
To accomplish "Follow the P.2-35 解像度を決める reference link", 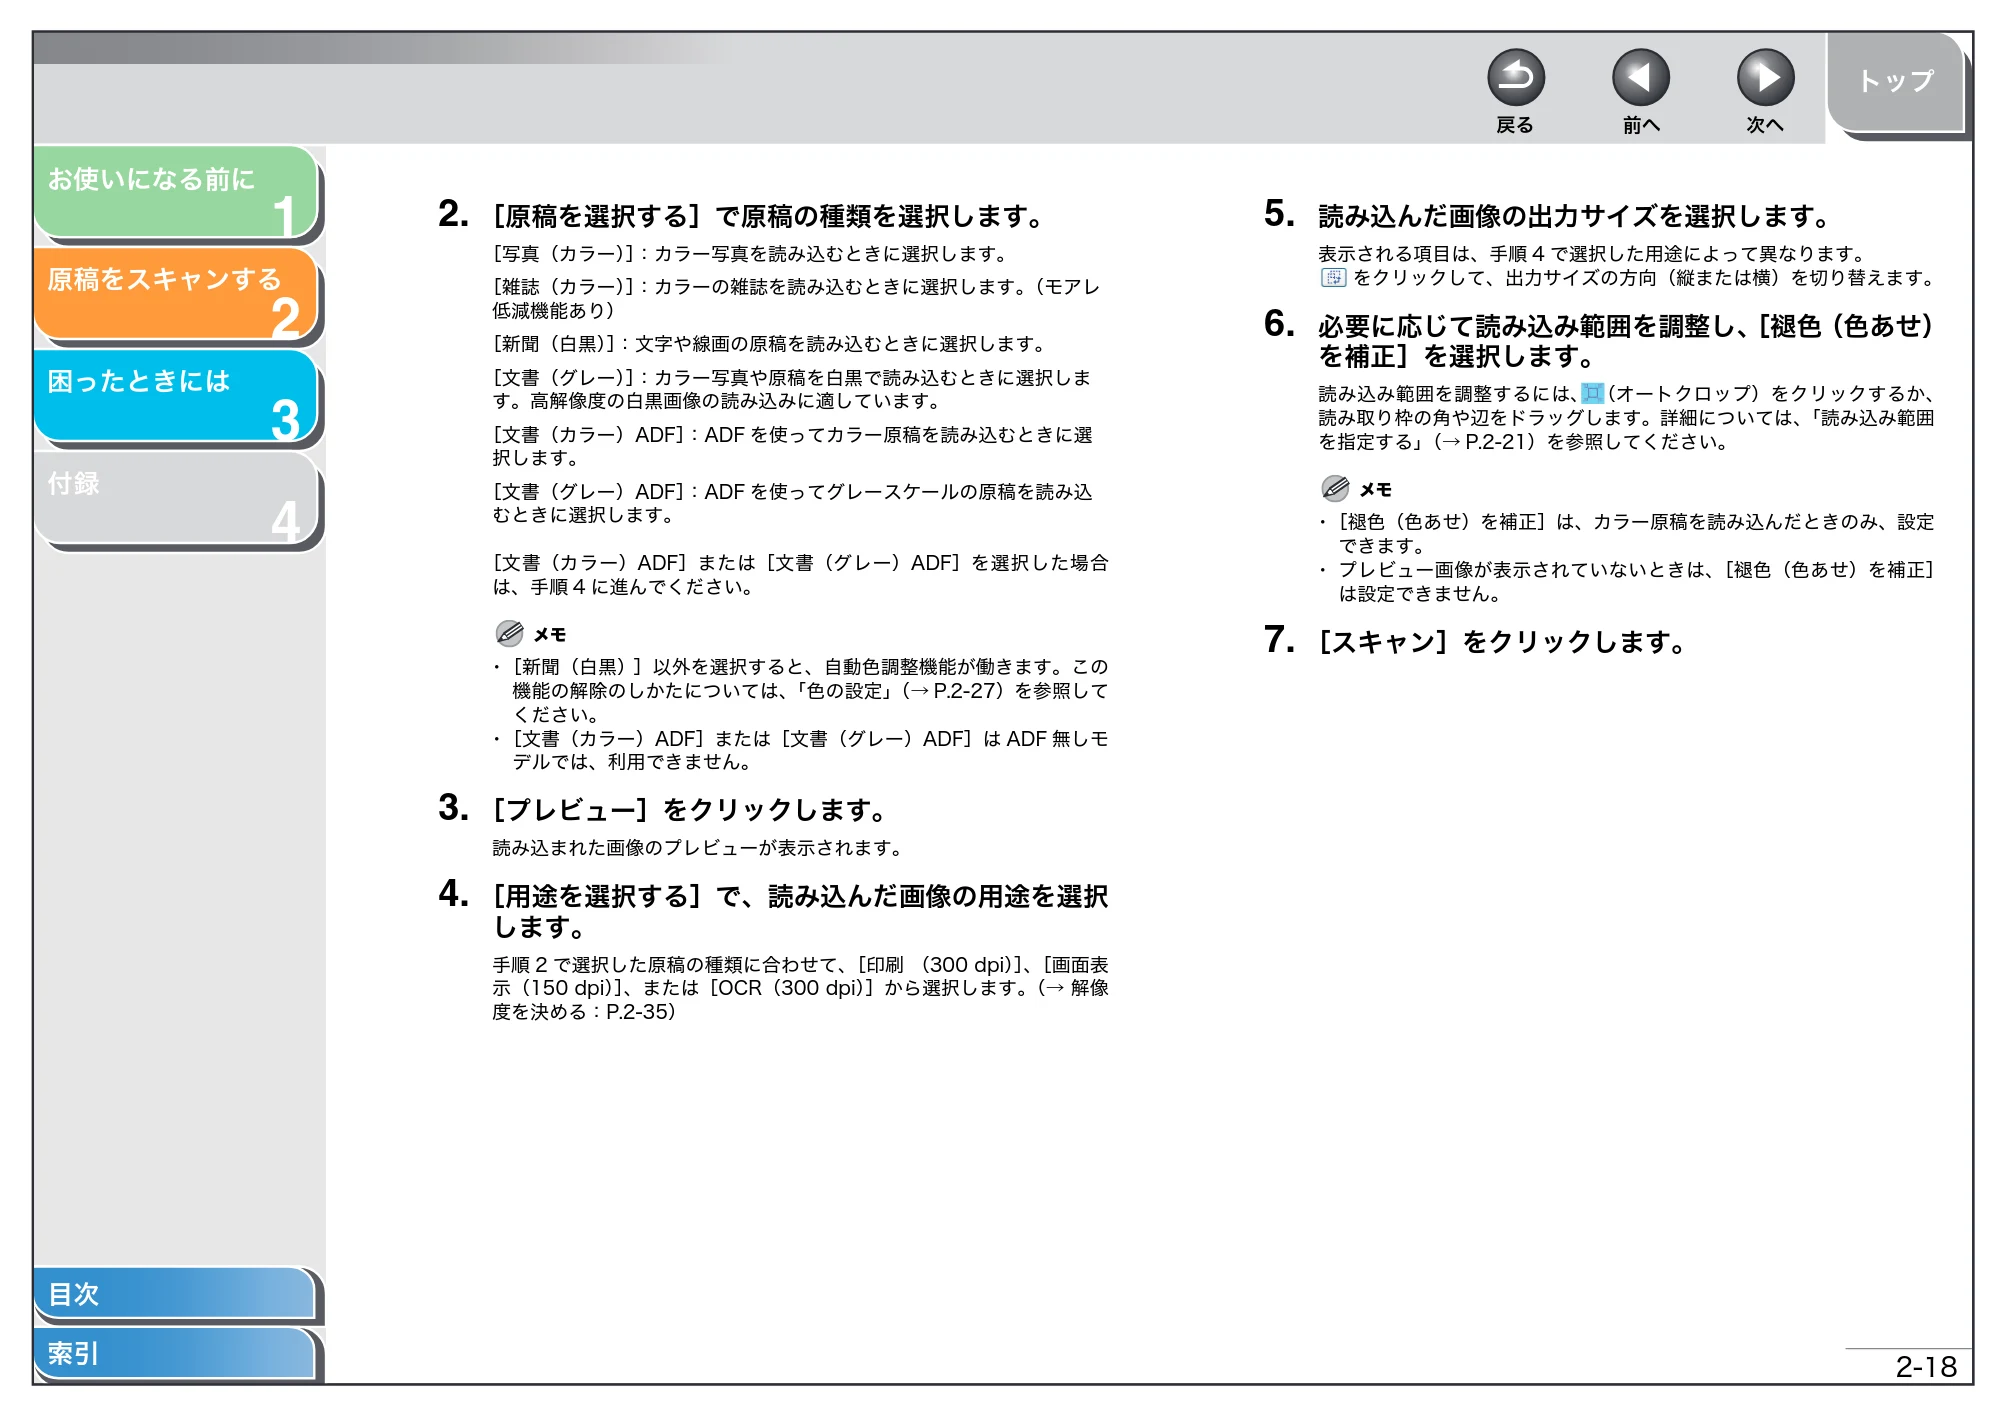I will pyautogui.click(x=801, y=1000).
